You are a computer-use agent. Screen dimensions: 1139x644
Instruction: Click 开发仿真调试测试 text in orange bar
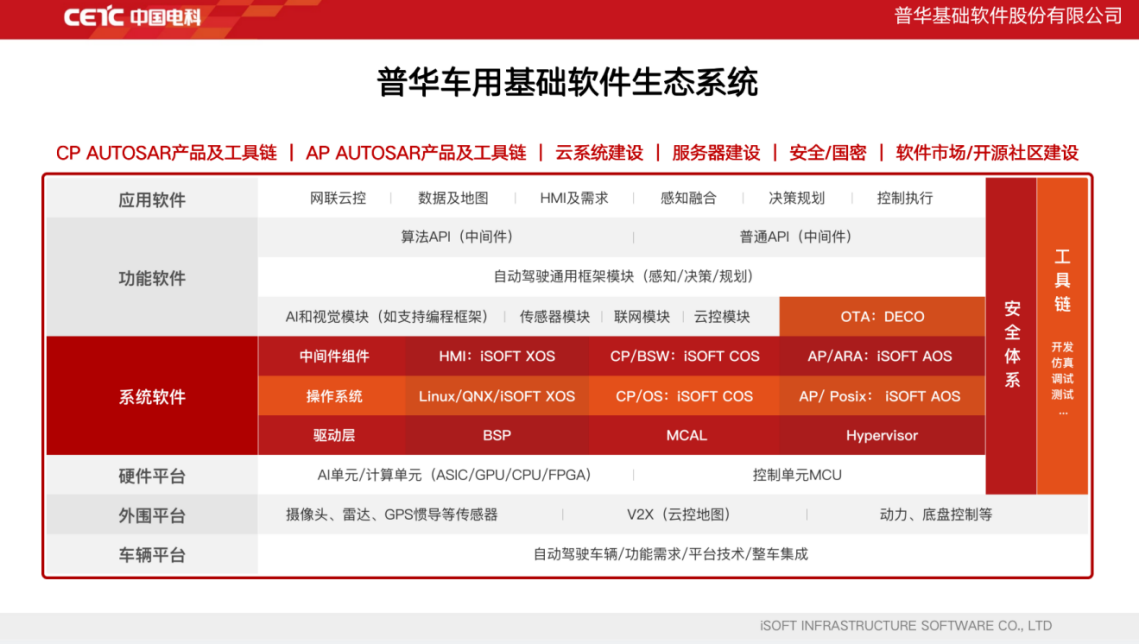pyautogui.click(x=1063, y=371)
